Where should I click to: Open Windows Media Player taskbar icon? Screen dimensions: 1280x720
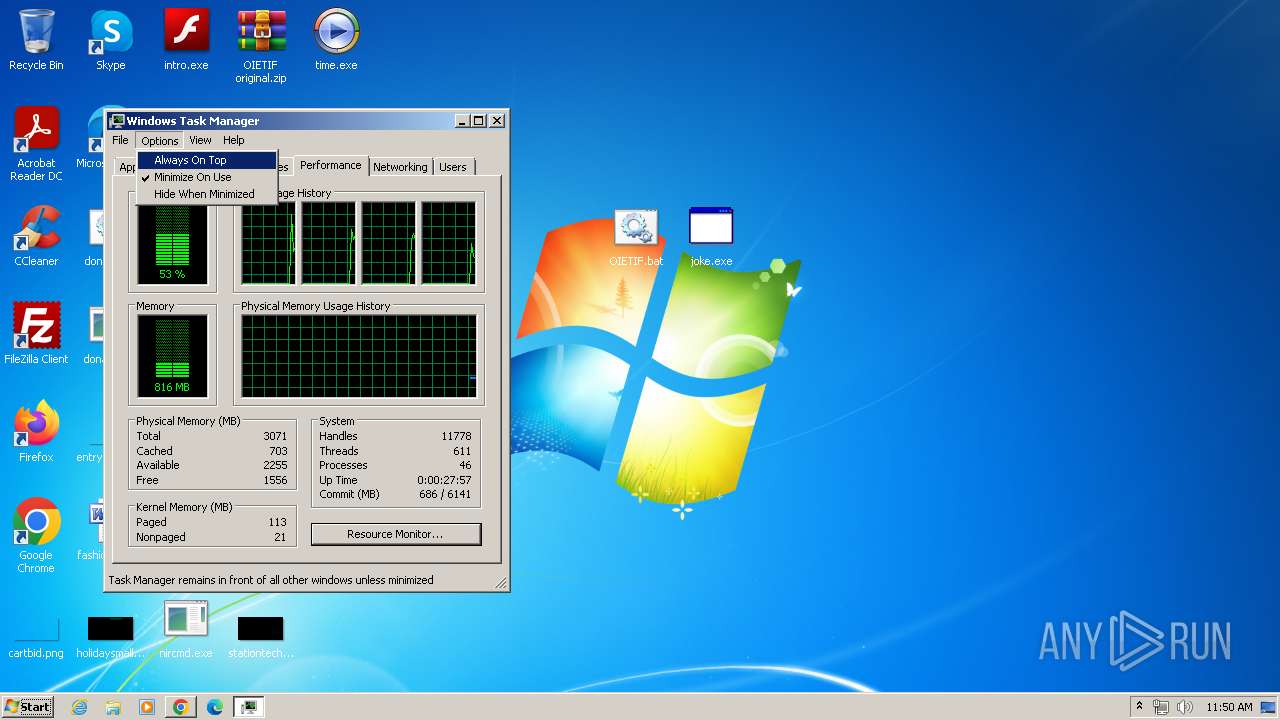click(x=147, y=707)
